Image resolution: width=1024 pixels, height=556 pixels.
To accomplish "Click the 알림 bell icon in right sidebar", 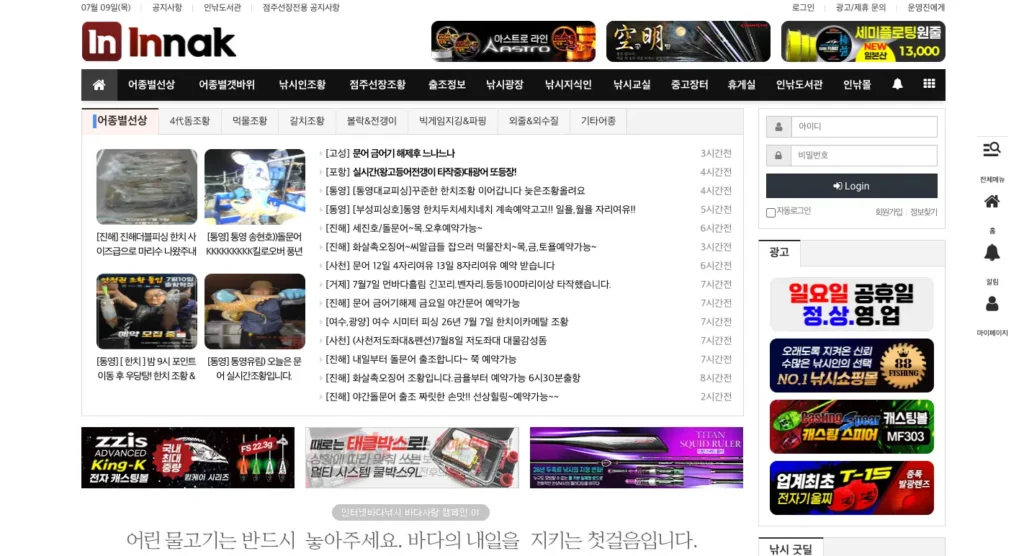I will (x=991, y=253).
